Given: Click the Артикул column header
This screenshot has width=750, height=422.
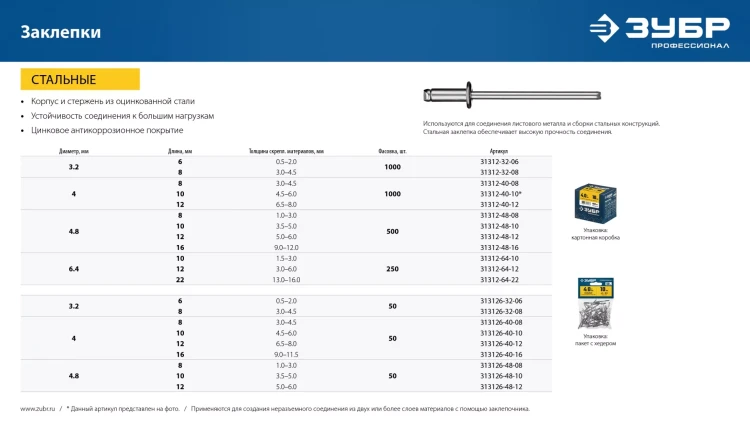Looking at the screenshot, I should 499,151.
